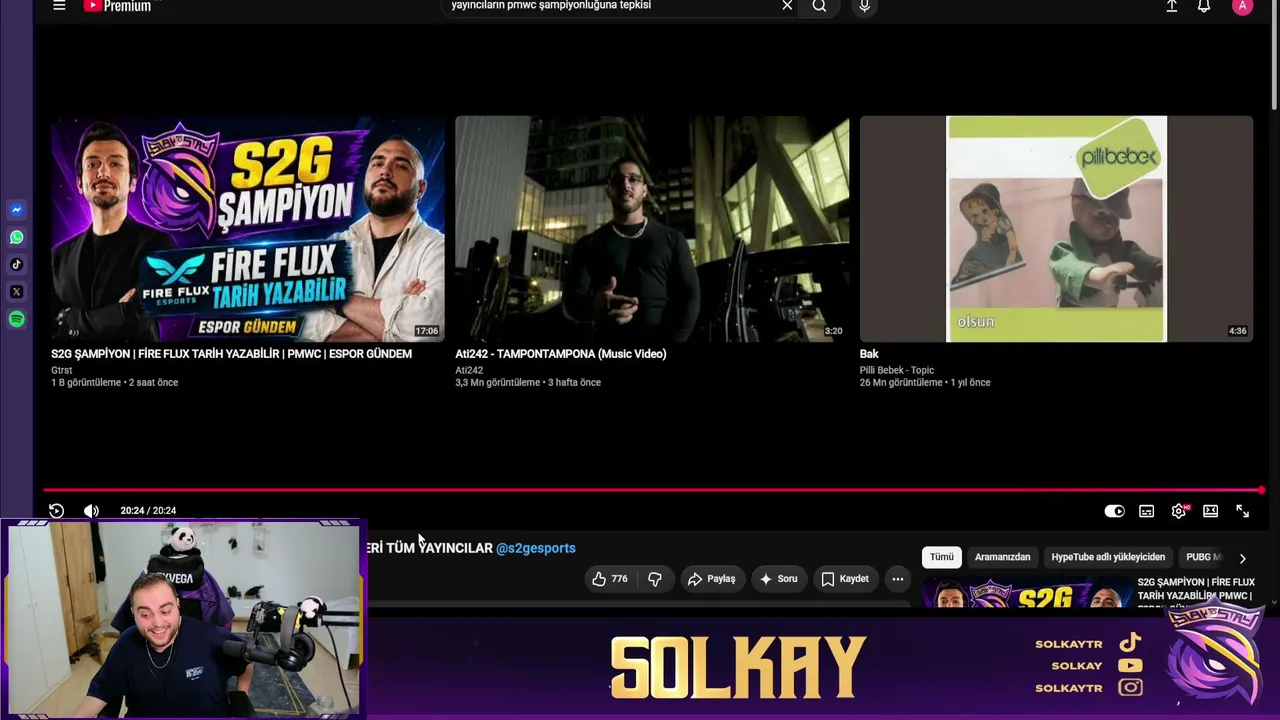The width and height of the screenshot is (1280, 720).
Task: Go to YouTube Premium home logo
Action: coord(117,6)
